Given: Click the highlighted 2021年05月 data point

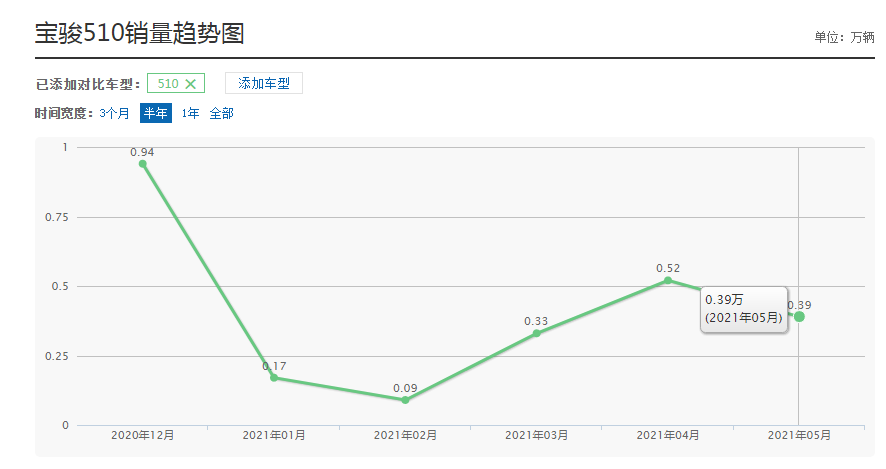Looking at the screenshot, I should point(799,316).
